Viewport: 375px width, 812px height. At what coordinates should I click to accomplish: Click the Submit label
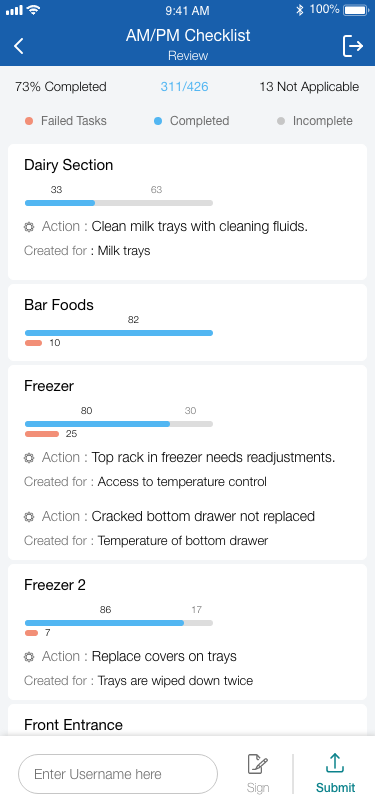(336, 788)
